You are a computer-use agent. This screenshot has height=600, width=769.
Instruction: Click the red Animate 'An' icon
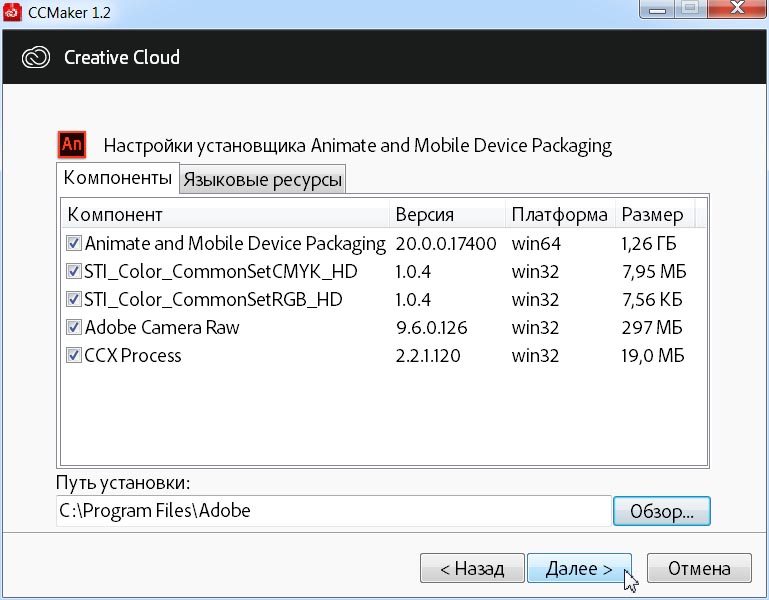[x=72, y=144]
